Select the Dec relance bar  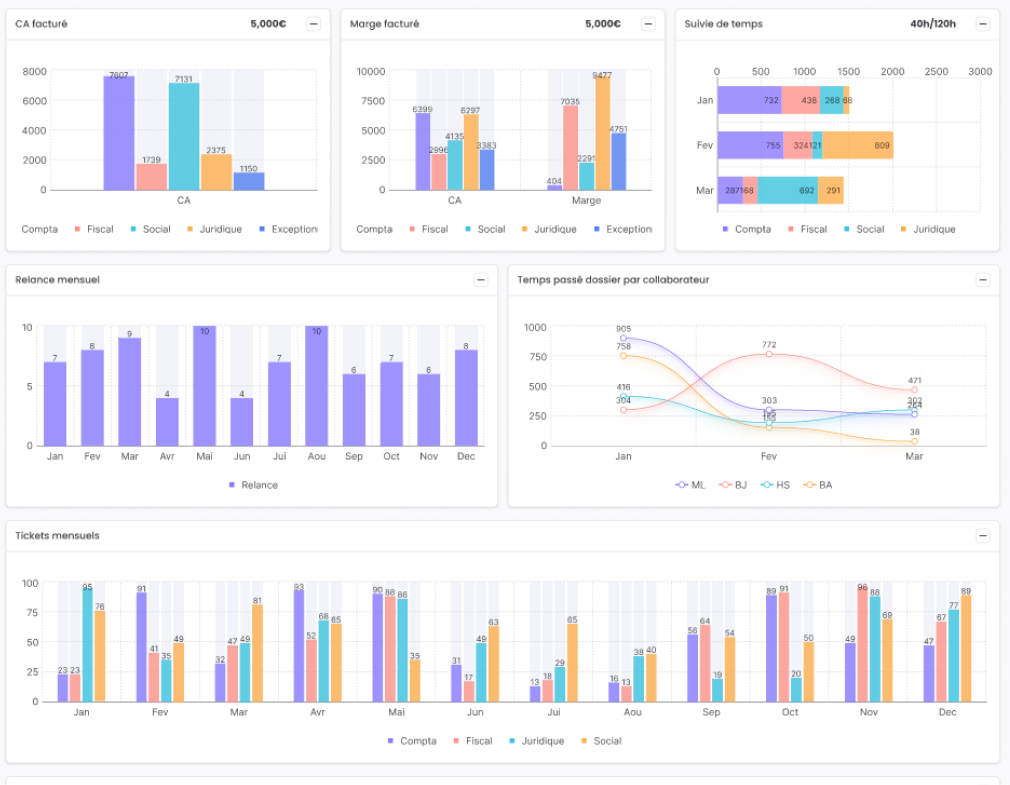(466, 398)
